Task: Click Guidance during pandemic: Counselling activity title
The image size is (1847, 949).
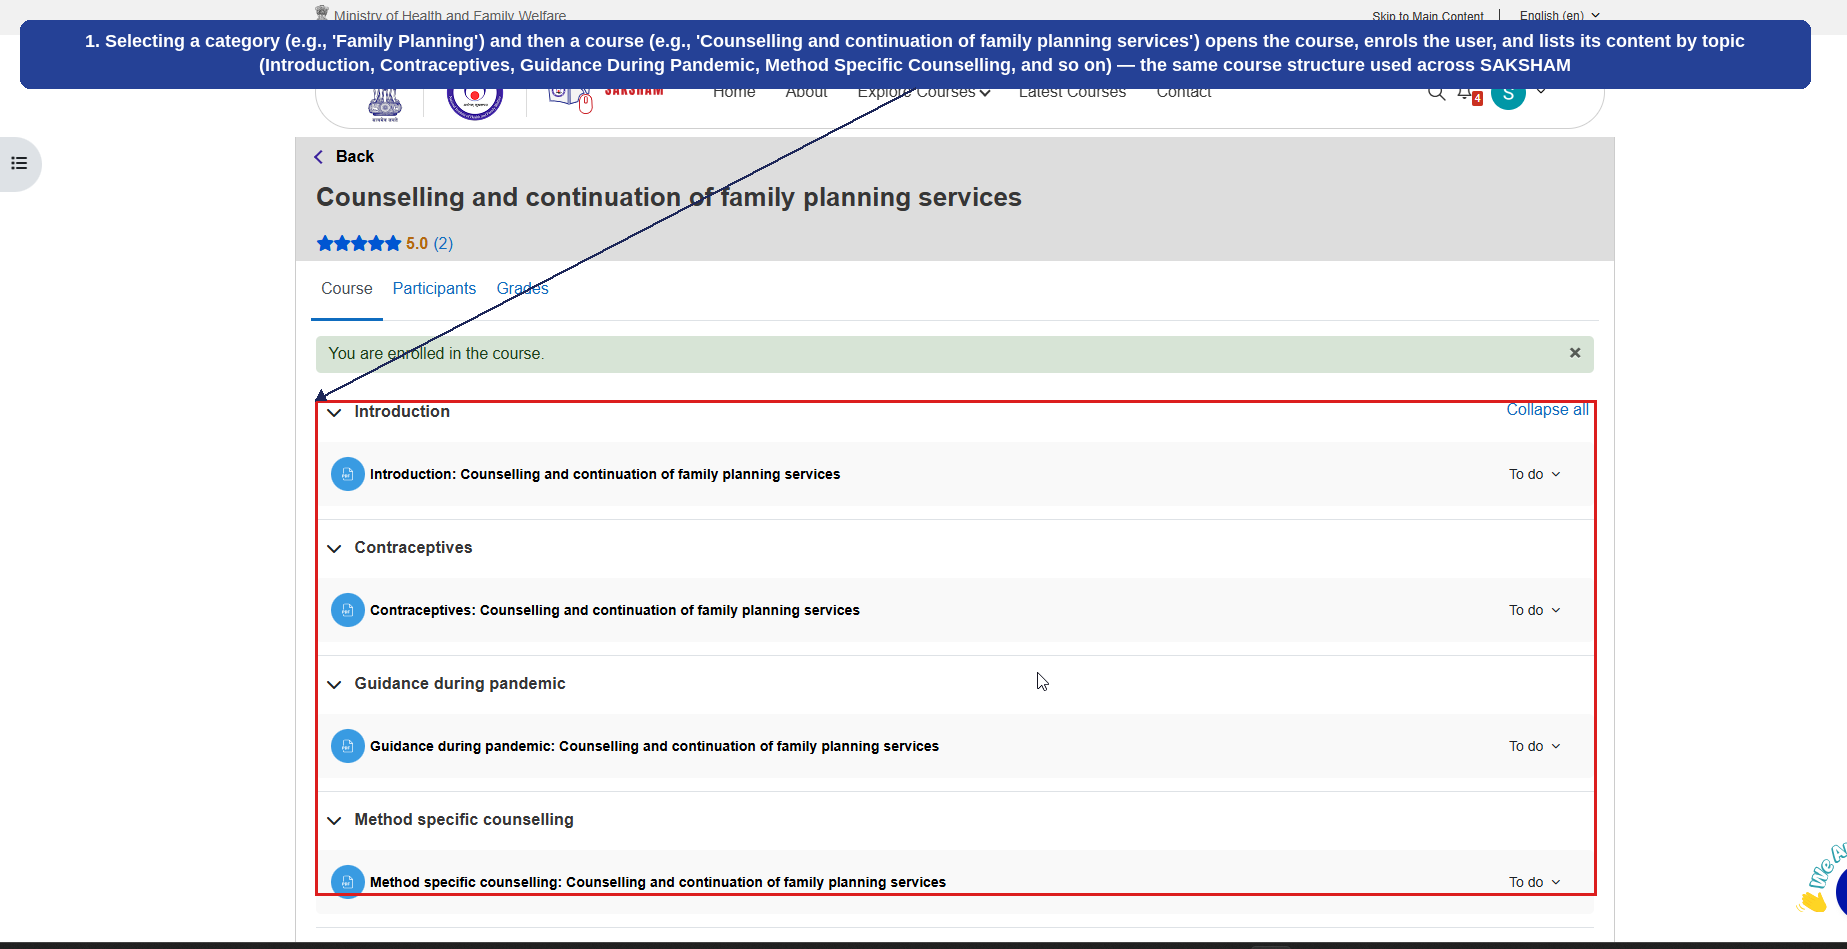Action: [654, 746]
